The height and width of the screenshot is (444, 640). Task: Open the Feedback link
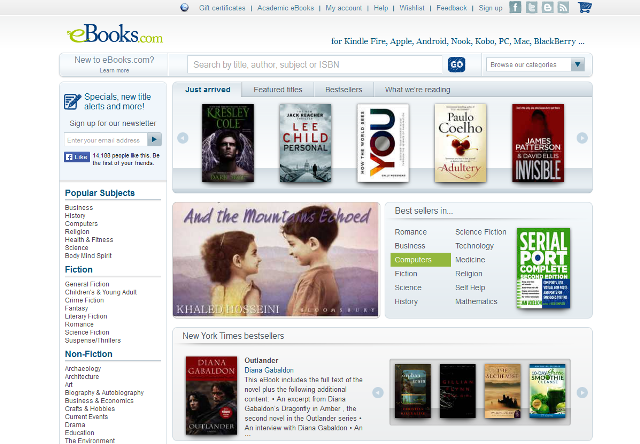tap(451, 8)
